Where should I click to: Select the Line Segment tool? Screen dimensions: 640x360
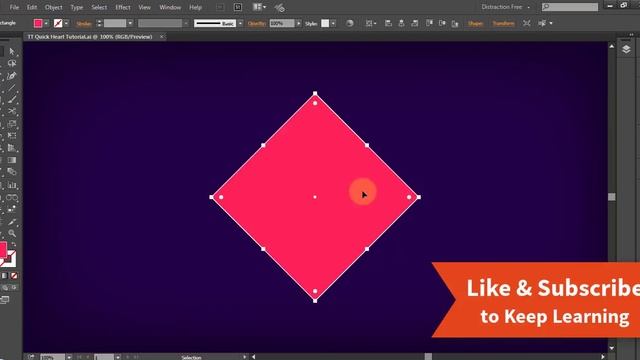(12, 88)
